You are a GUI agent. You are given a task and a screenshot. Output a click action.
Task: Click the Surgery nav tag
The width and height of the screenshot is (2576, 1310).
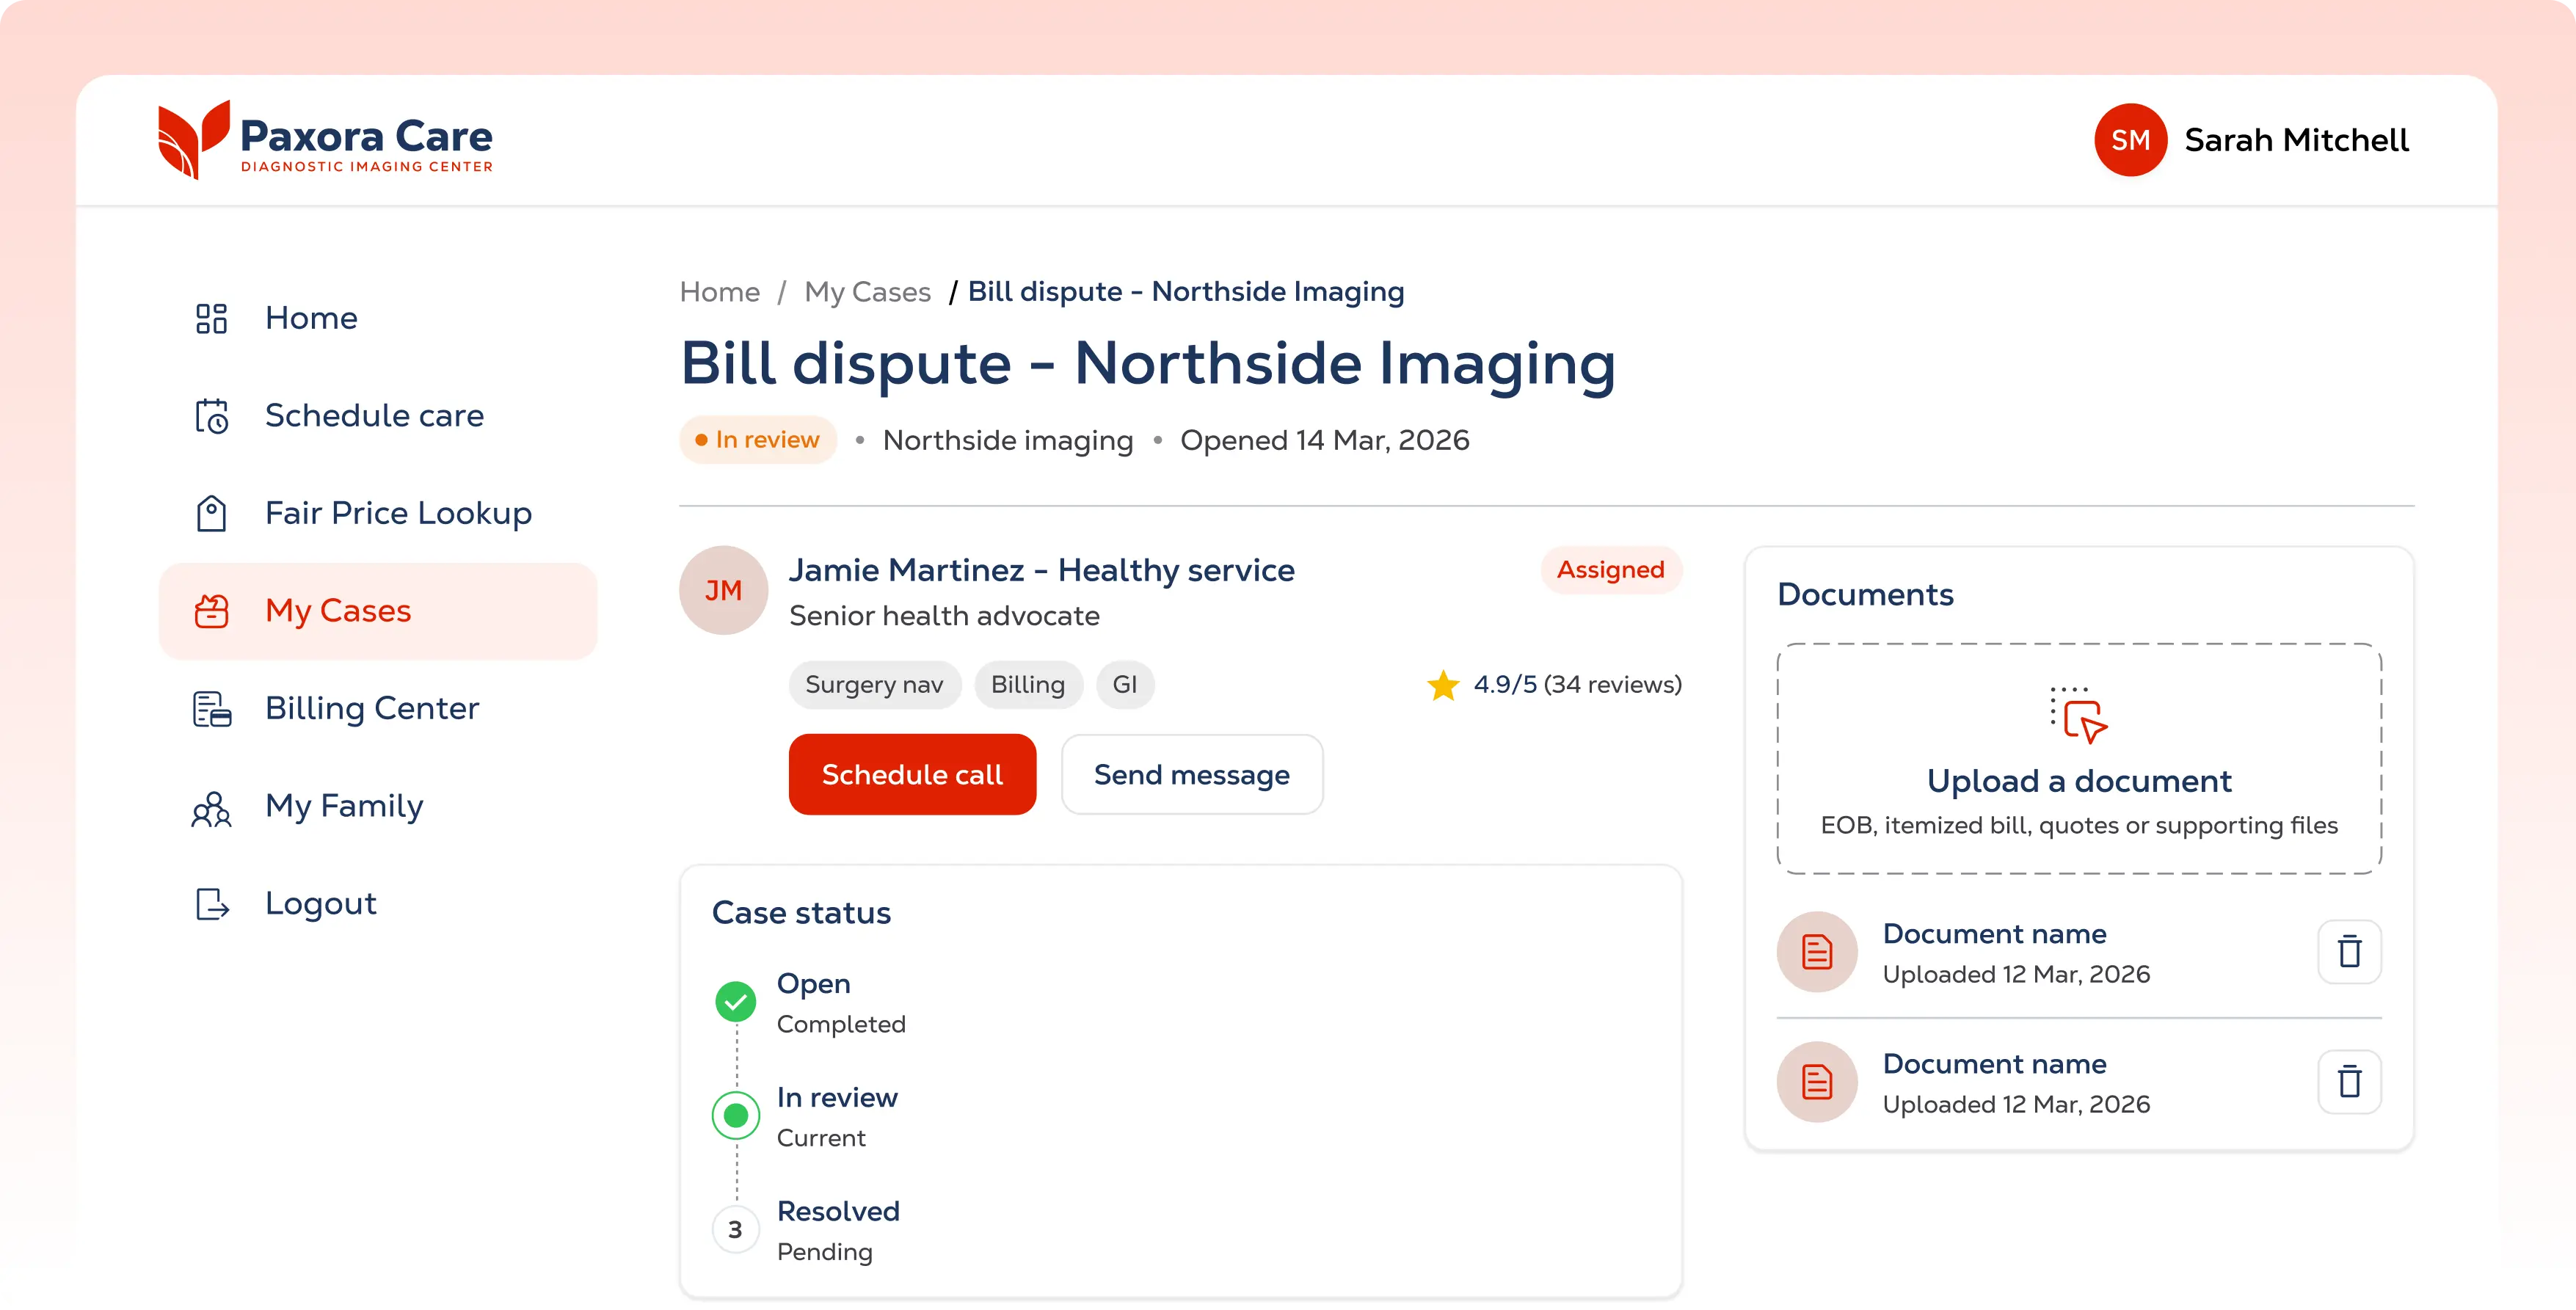tap(874, 685)
